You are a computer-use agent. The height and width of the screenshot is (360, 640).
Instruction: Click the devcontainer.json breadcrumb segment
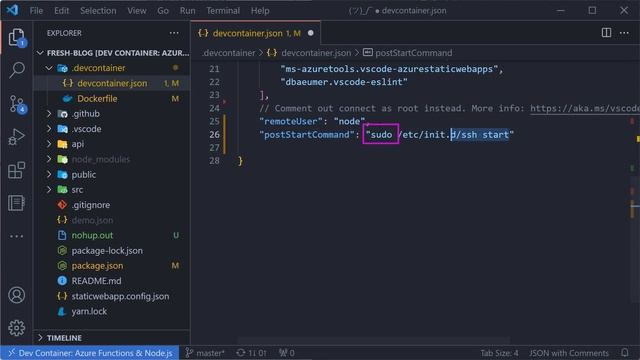309,53
